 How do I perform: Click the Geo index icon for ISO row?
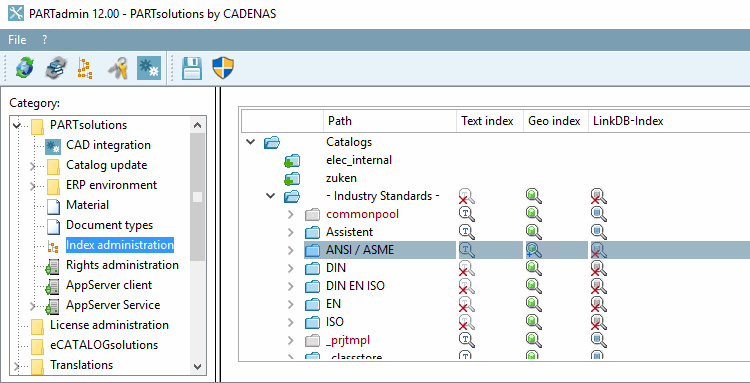pos(534,322)
